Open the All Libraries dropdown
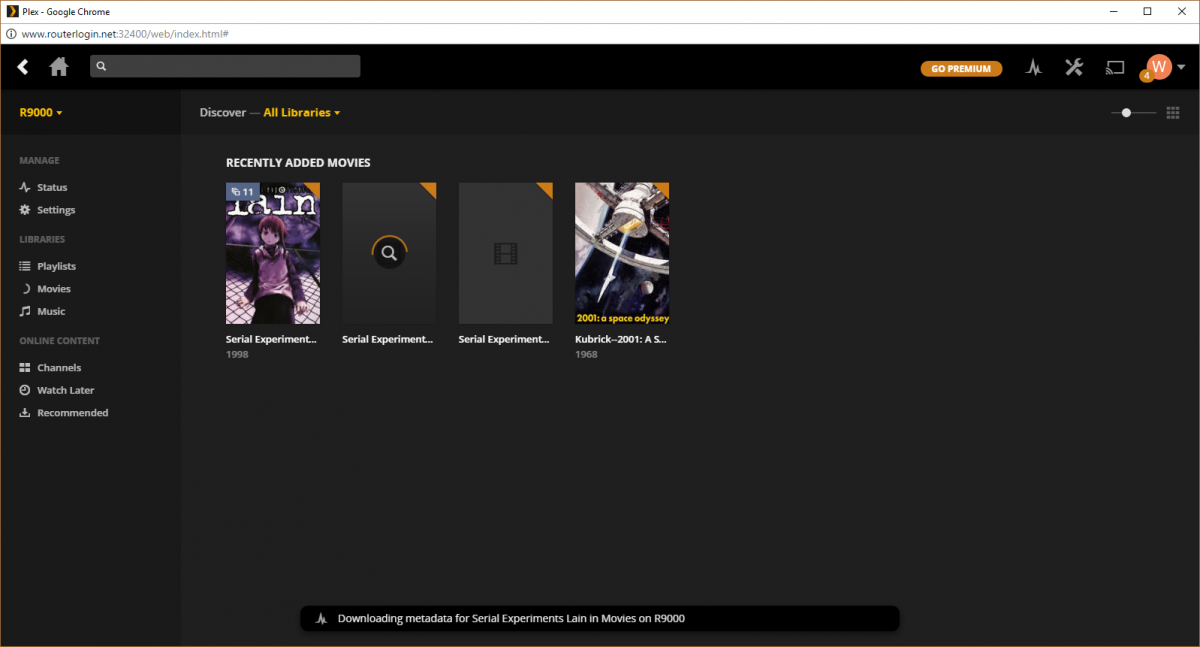The image size is (1200, 647). pos(301,112)
